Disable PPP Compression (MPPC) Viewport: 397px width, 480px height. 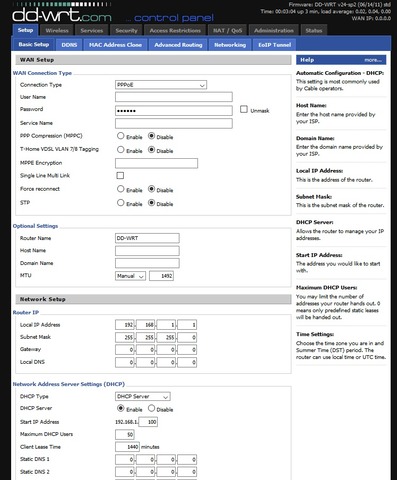[x=151, y=136]
